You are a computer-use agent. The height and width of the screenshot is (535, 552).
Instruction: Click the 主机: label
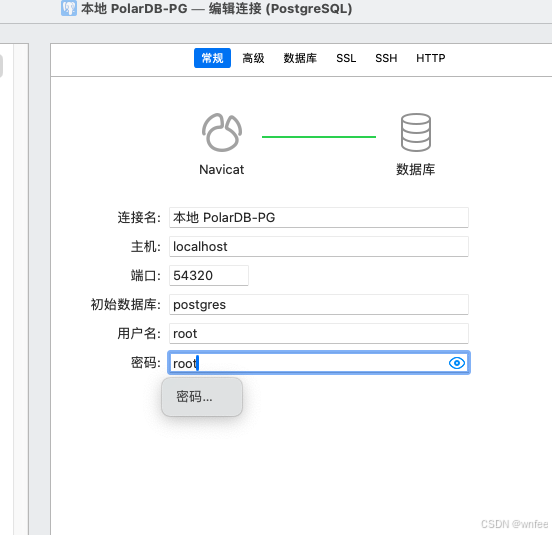146,246
